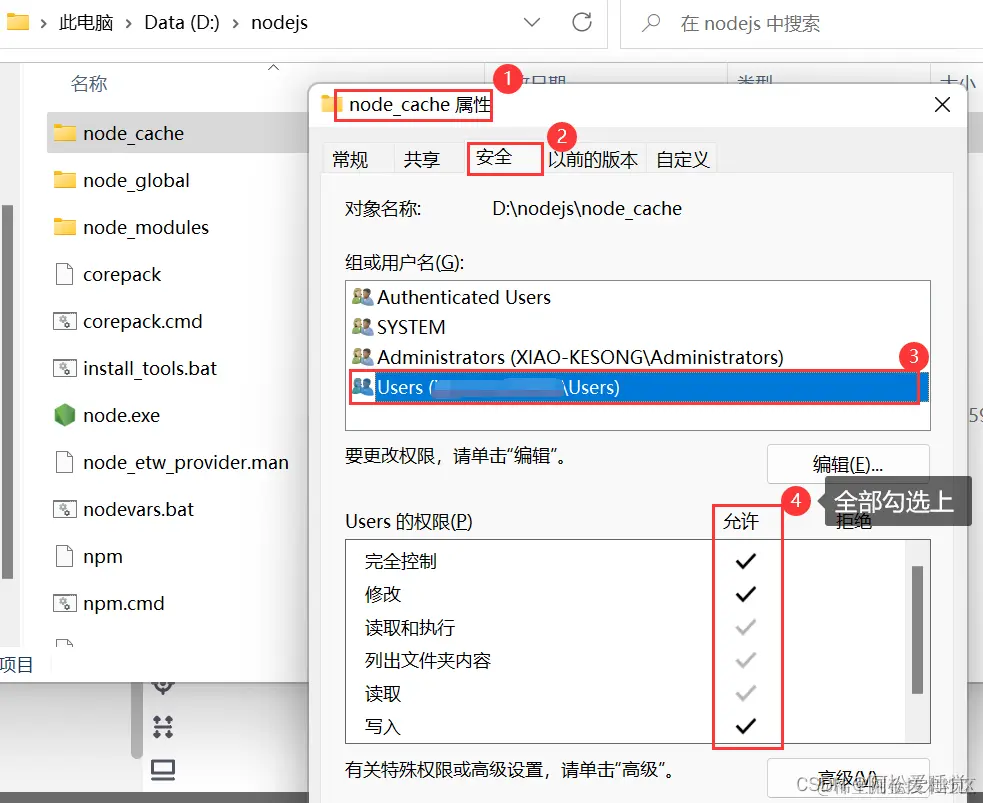Select the Users entry in group list

point(638,387)
